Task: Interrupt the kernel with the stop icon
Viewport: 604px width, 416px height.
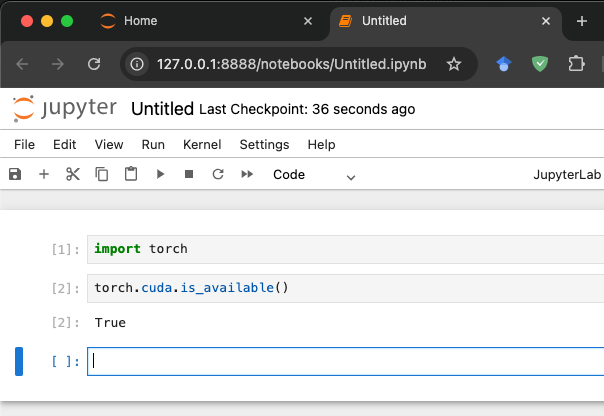Action: click(189, 174)
